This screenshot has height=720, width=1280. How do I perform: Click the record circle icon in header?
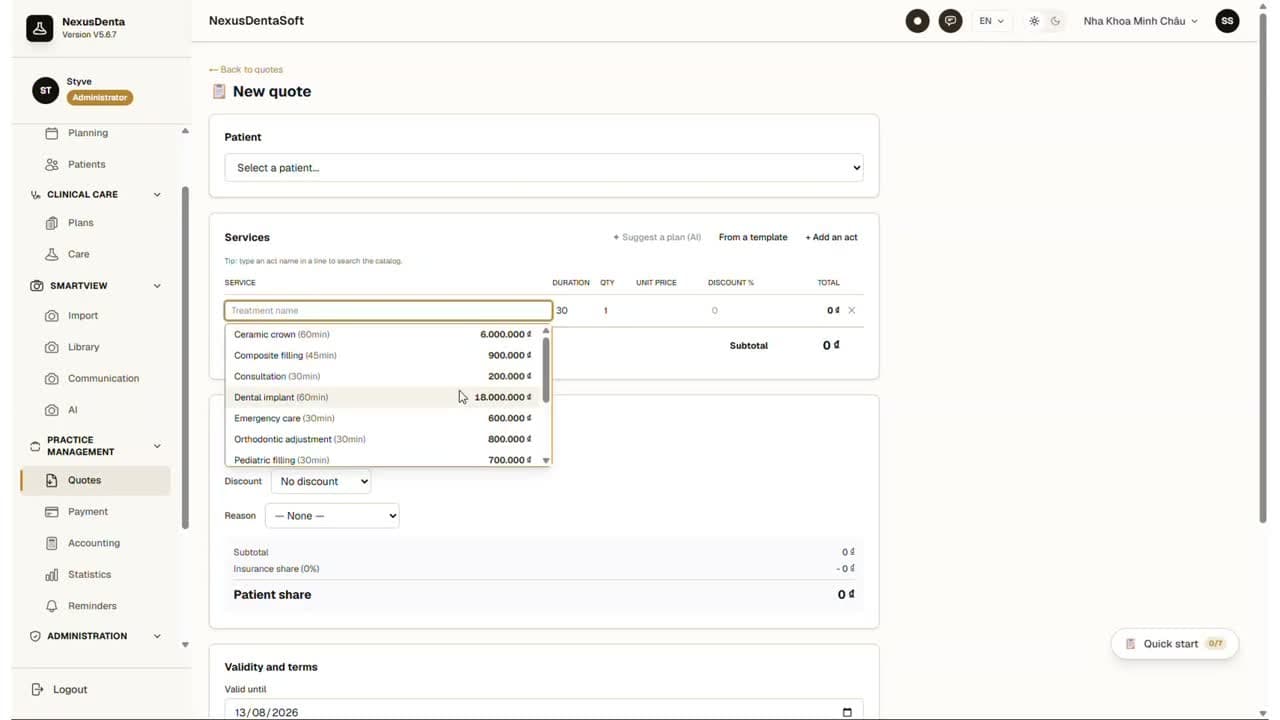click(917, 21)
